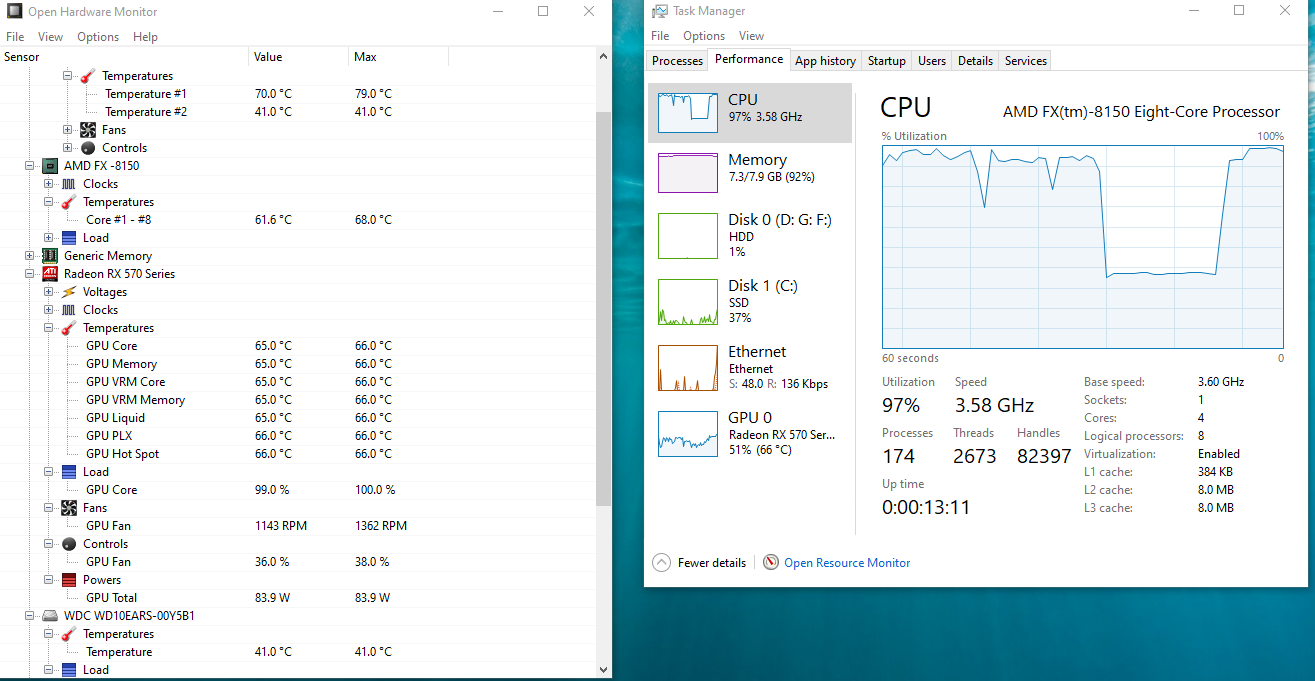This screenshot has height=681, width=1315.
Task: Select the Disk 1 (C:) SSD thumbnail
Action: click(x=688, y=302)
